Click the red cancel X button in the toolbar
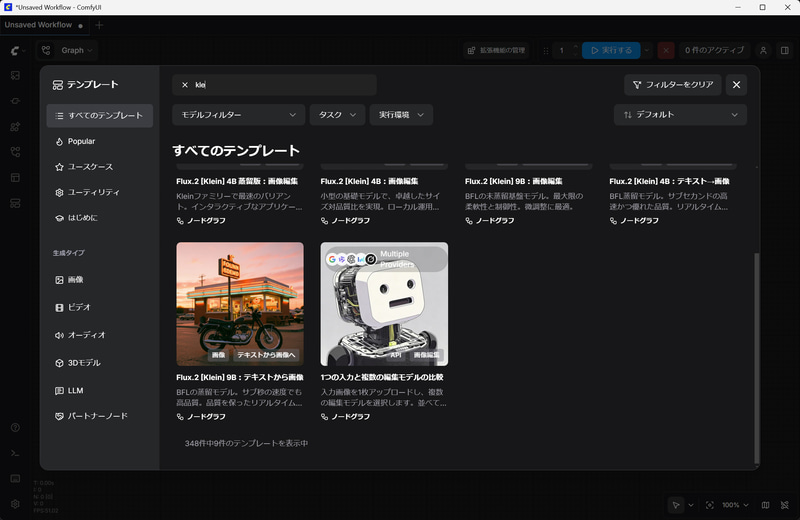The height and width of the screenshot is (520, 800). [x=666, y=51]
